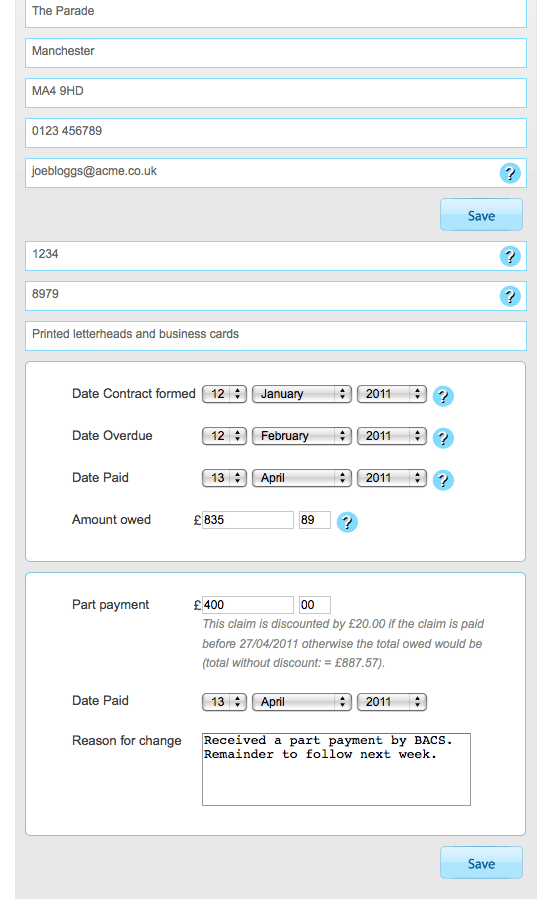Viewport: 560px width, 899px height.
Task: Click the Part payment pounds field 400
Action: click(x=248, y=605)
